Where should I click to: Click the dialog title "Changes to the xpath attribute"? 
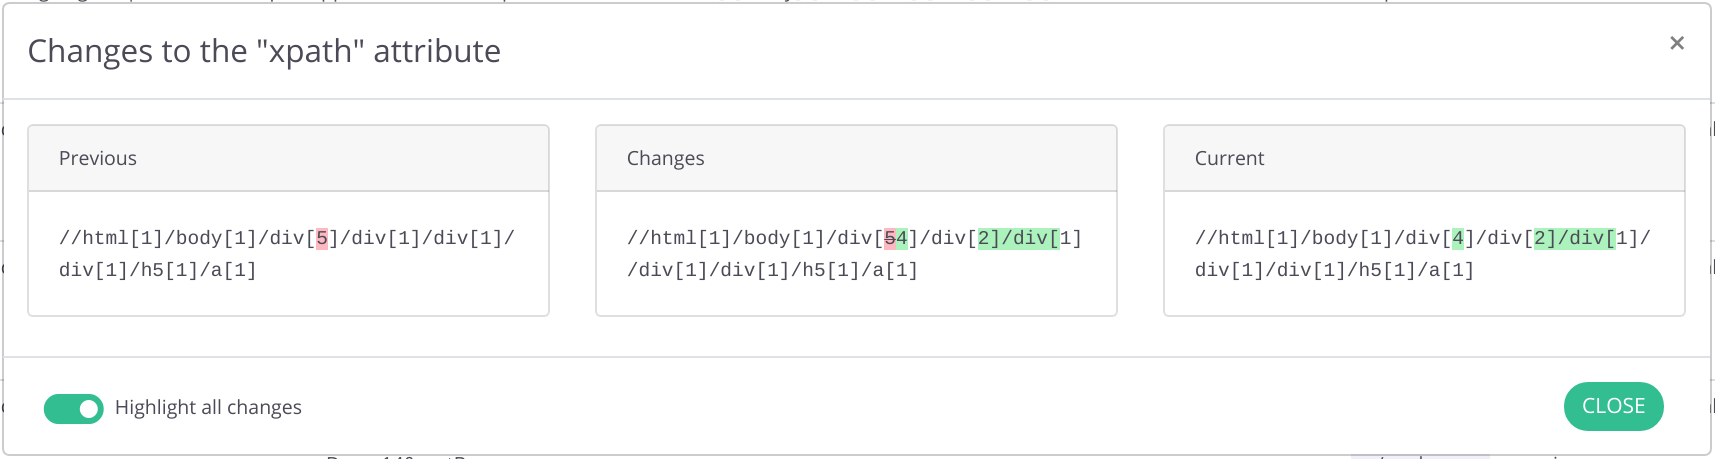(x=264, y=51)
